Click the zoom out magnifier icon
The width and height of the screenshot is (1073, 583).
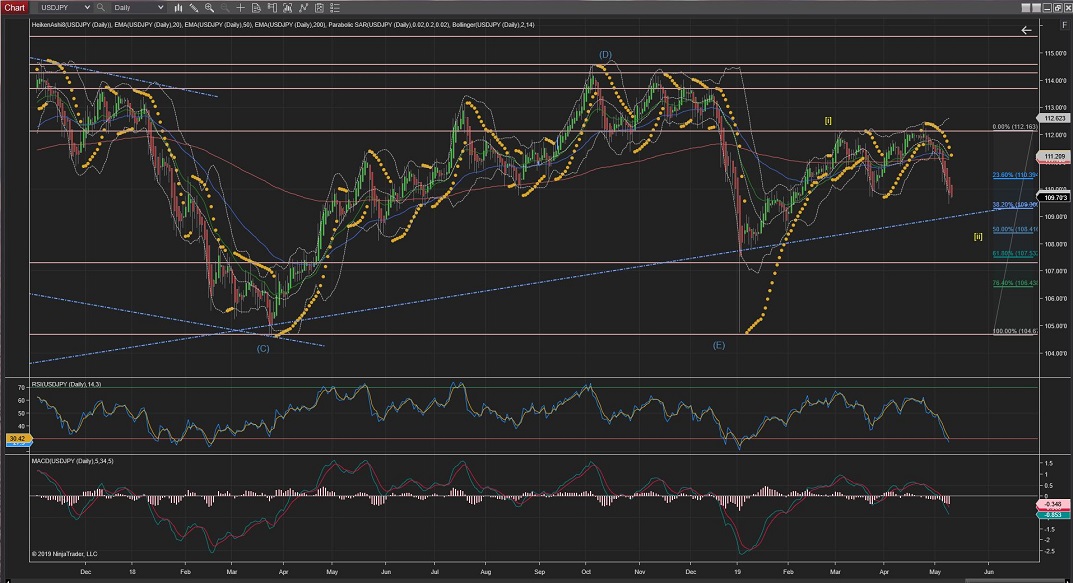[x=225, y=7]
